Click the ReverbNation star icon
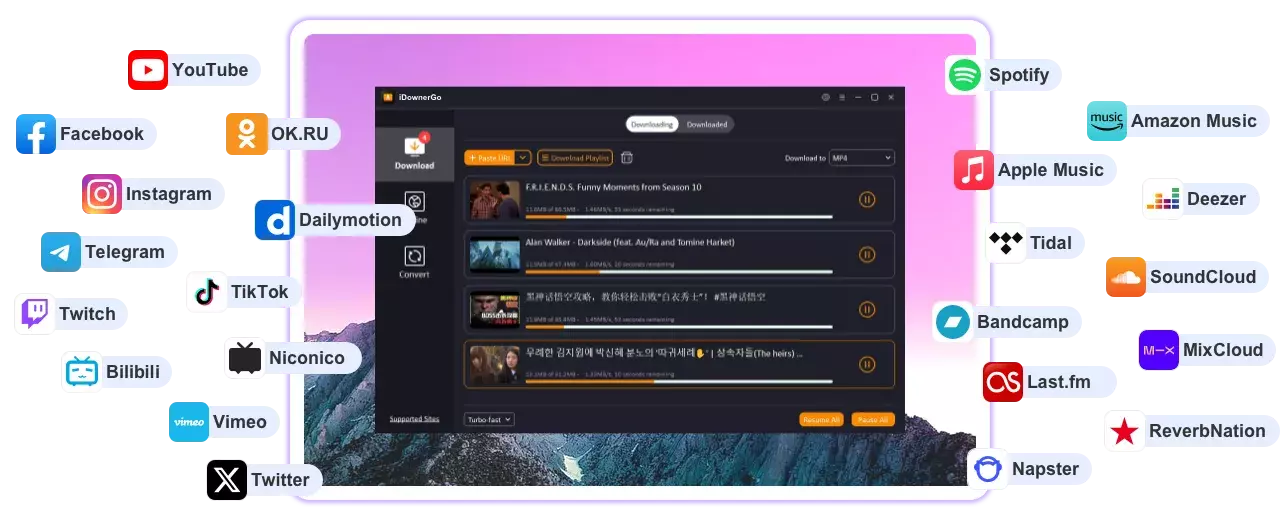Screen dimensions: 1280x521 1125,431
